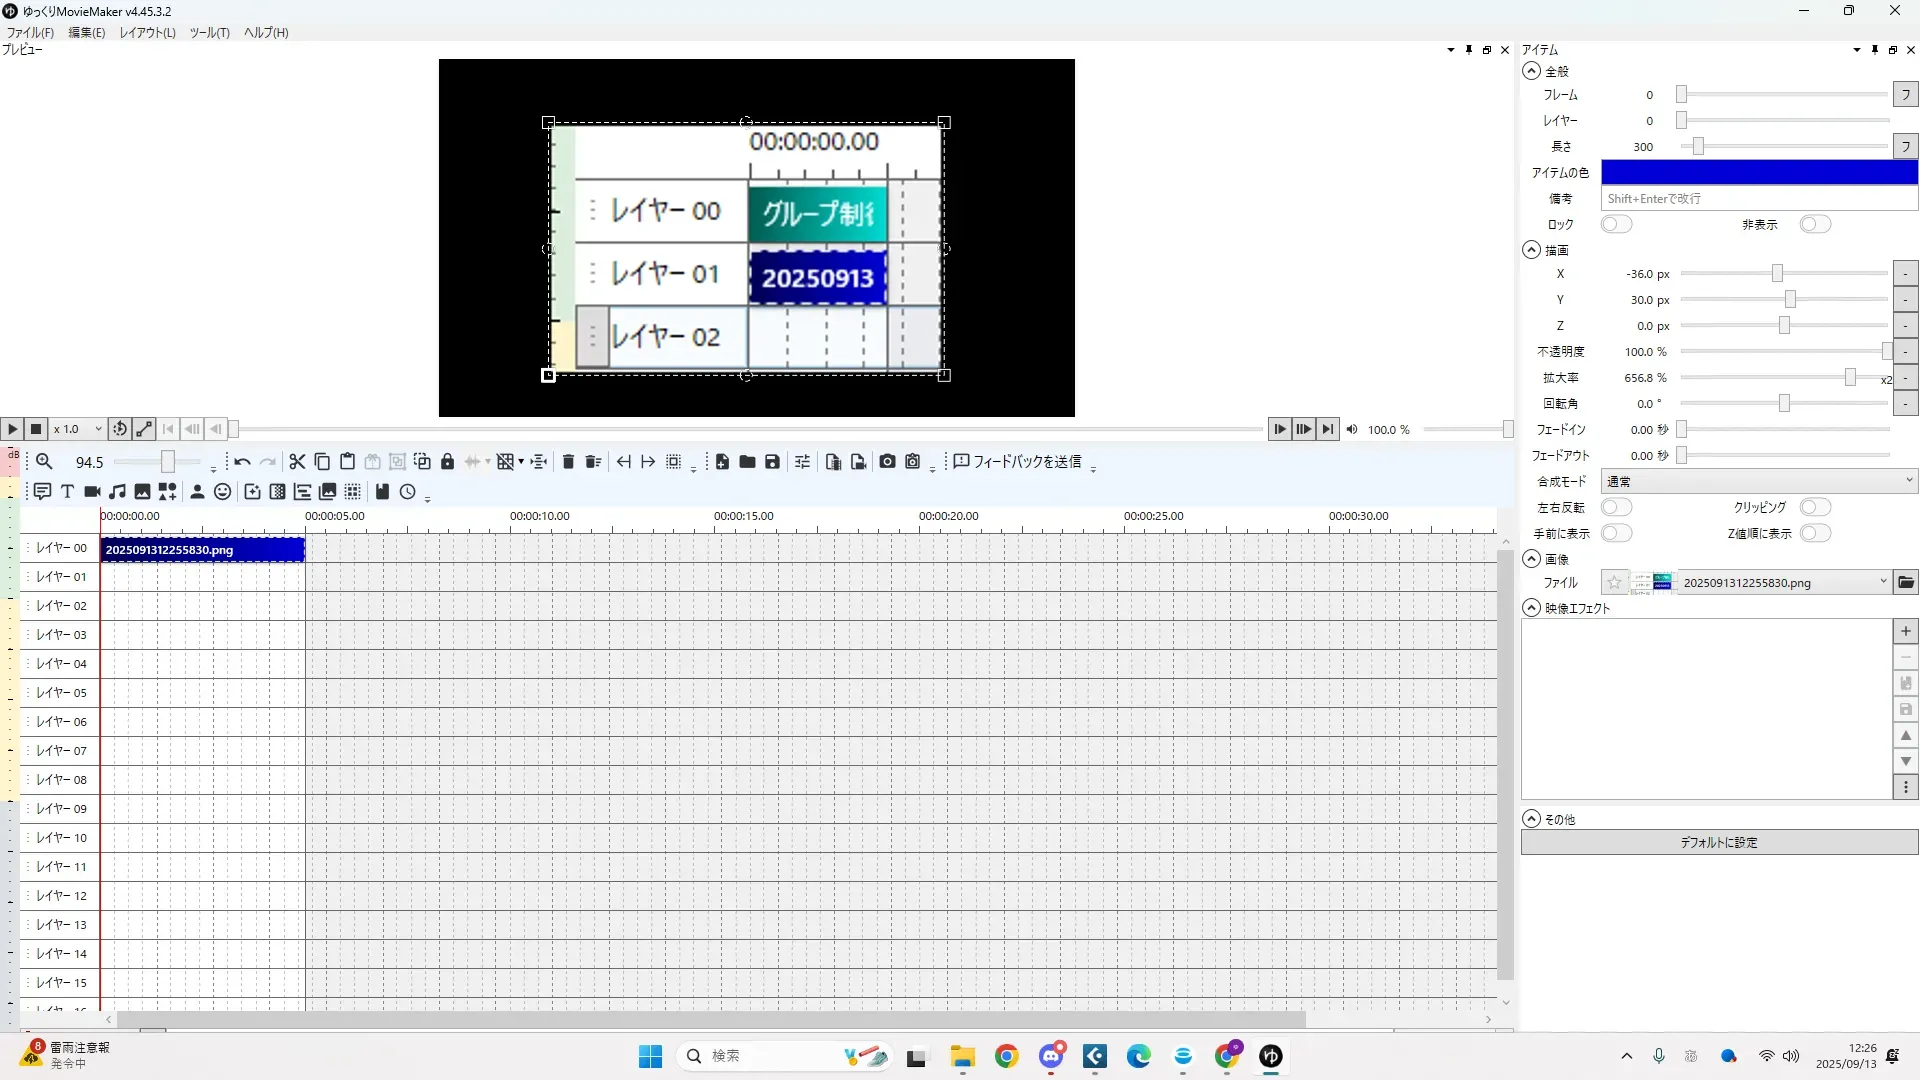Toggle the ロック switch
Viewport: 1920px width, 1080px height.
click(1616, 225)
